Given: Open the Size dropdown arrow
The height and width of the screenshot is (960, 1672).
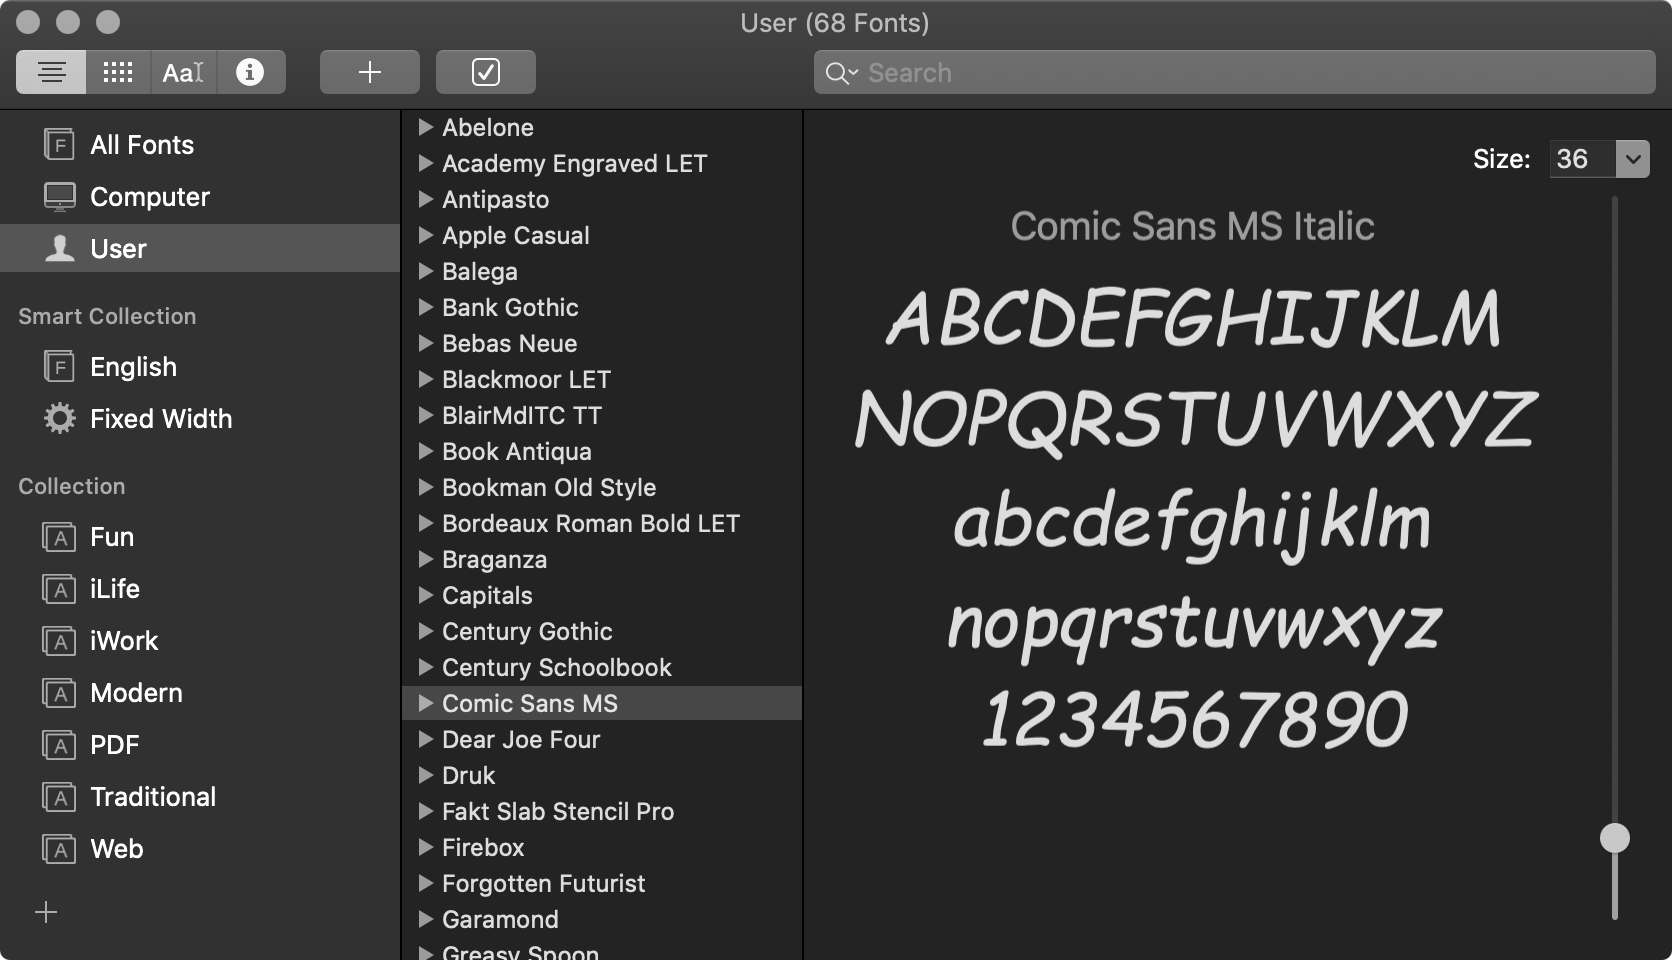Looking at the screenshot, I should [1633, 159].
